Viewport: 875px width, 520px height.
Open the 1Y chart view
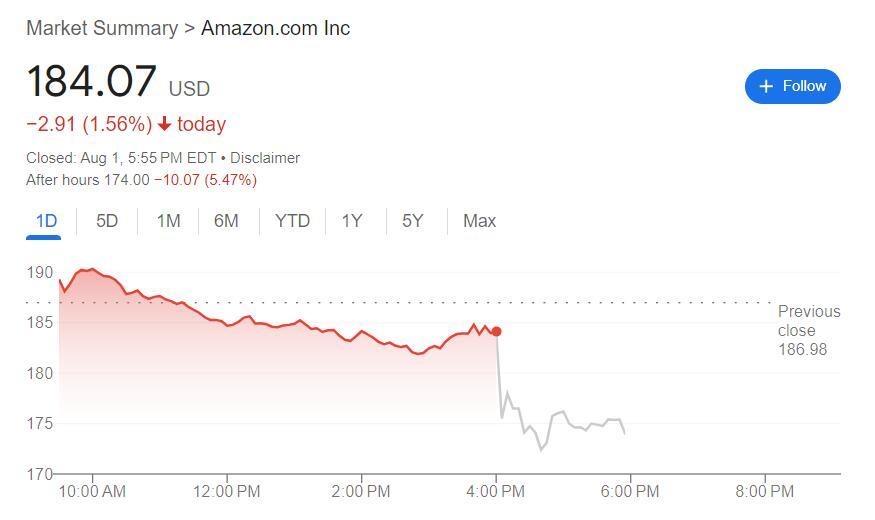tap(352, 221)
